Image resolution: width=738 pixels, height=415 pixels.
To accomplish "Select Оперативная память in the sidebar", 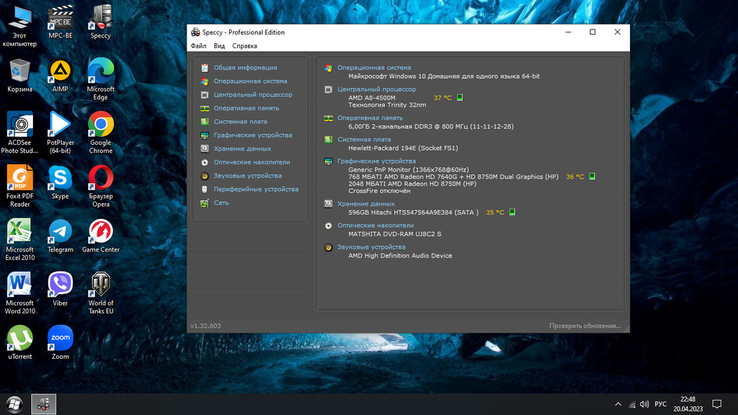I will (246, 108).
